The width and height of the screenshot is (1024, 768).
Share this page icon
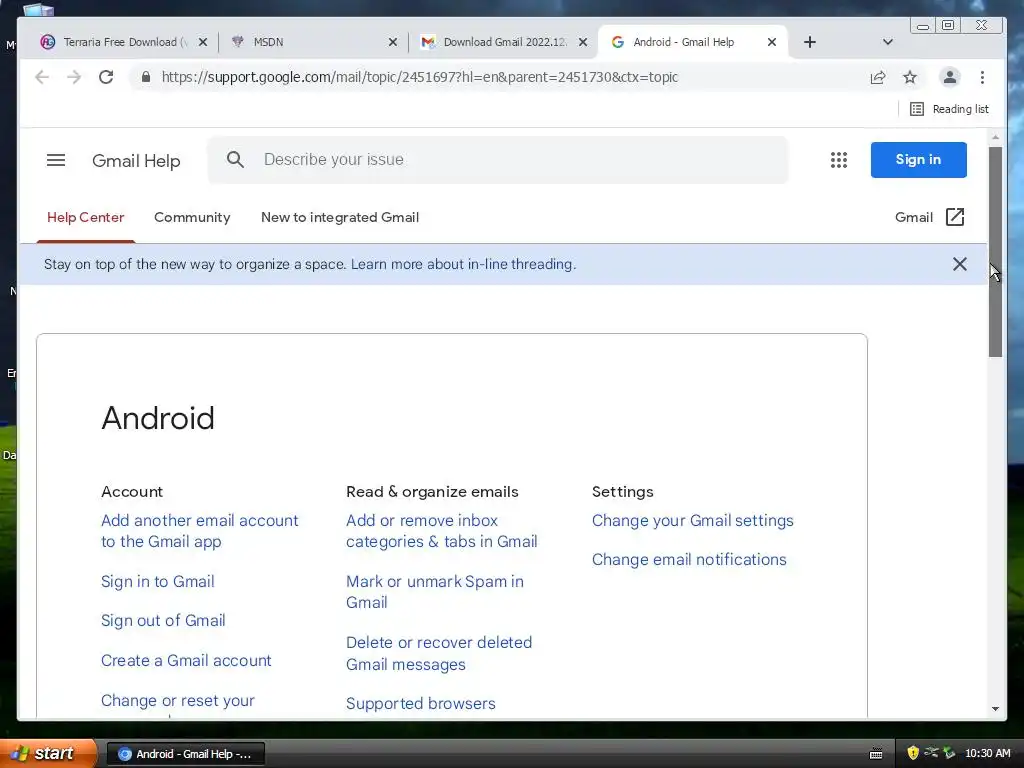[x=878, y=77]
